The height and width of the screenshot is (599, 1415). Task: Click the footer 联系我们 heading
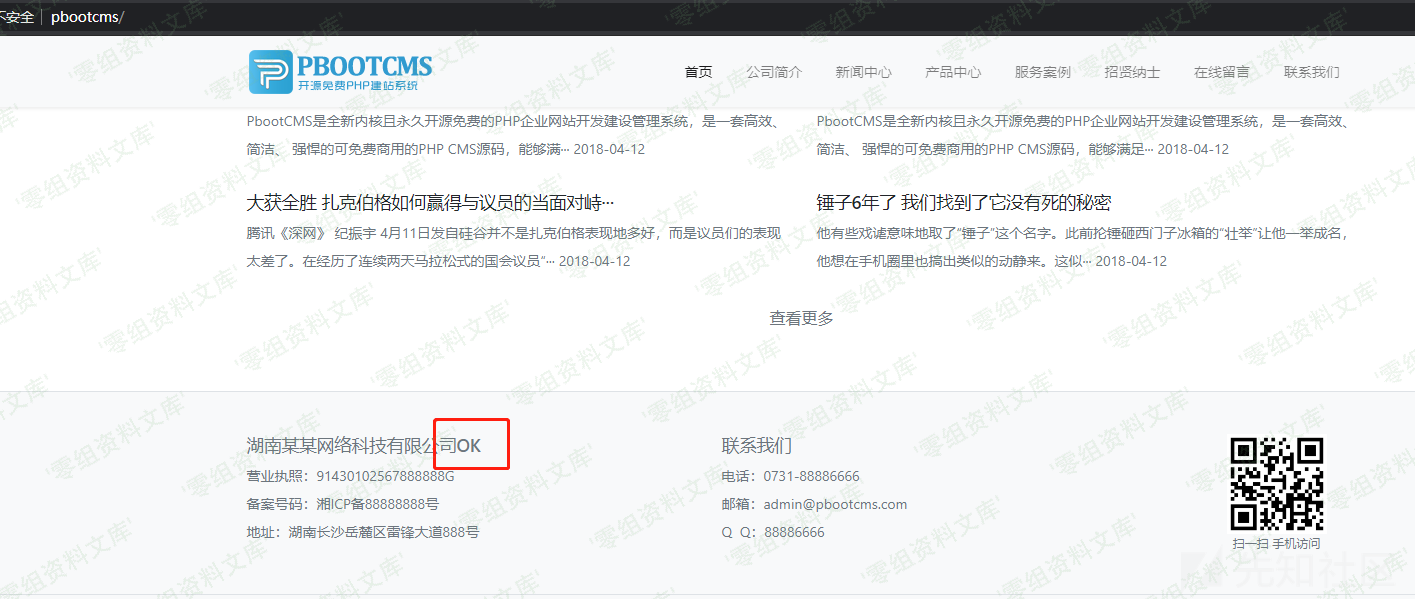757,444
